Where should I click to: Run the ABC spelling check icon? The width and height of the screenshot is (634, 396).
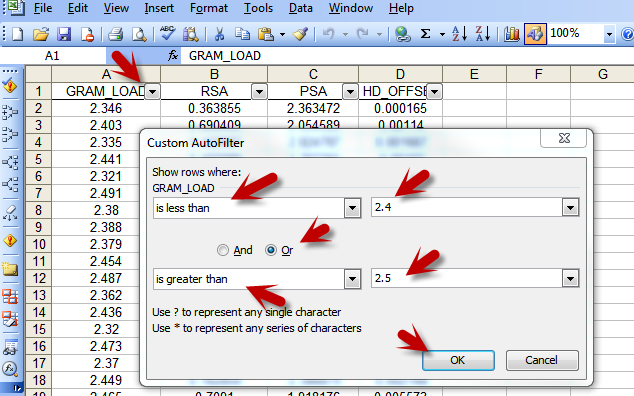coord(167,34)
